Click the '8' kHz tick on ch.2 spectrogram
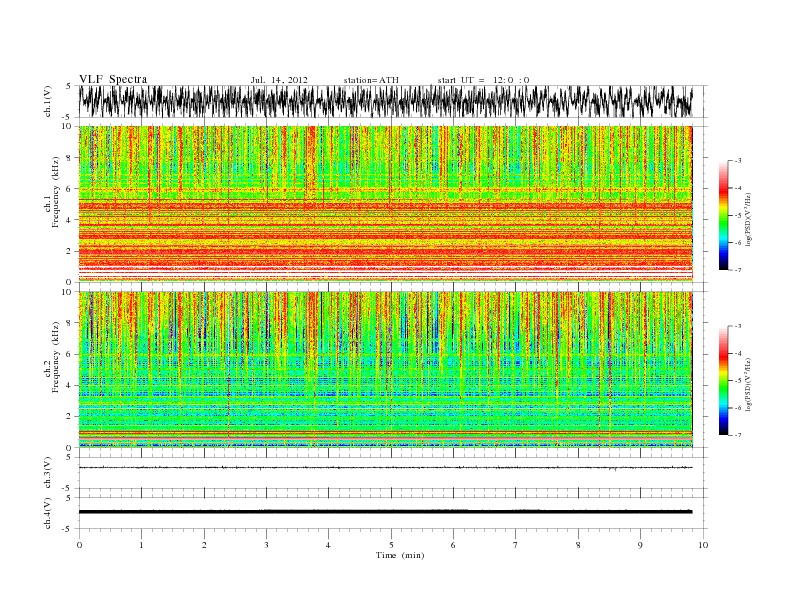 [x=69, y=323]
